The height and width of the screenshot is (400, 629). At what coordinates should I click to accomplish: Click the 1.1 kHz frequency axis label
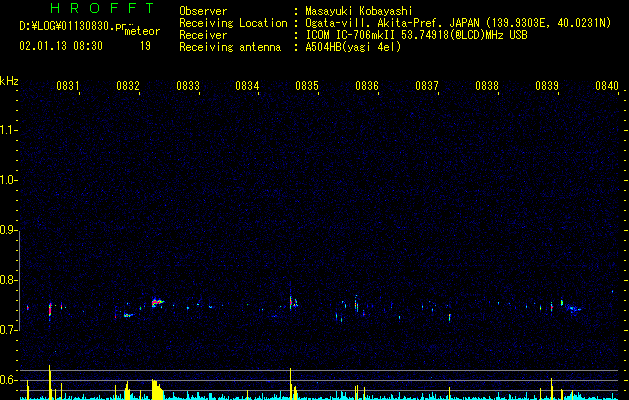[9, 130]
